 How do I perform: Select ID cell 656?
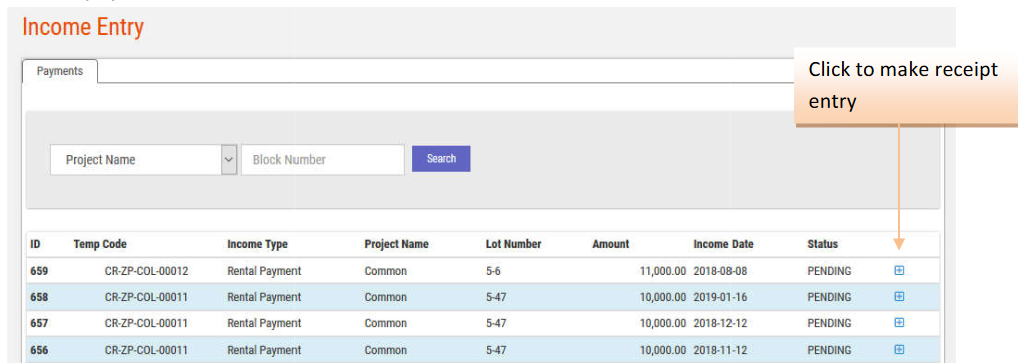click(x=39, y=350)
